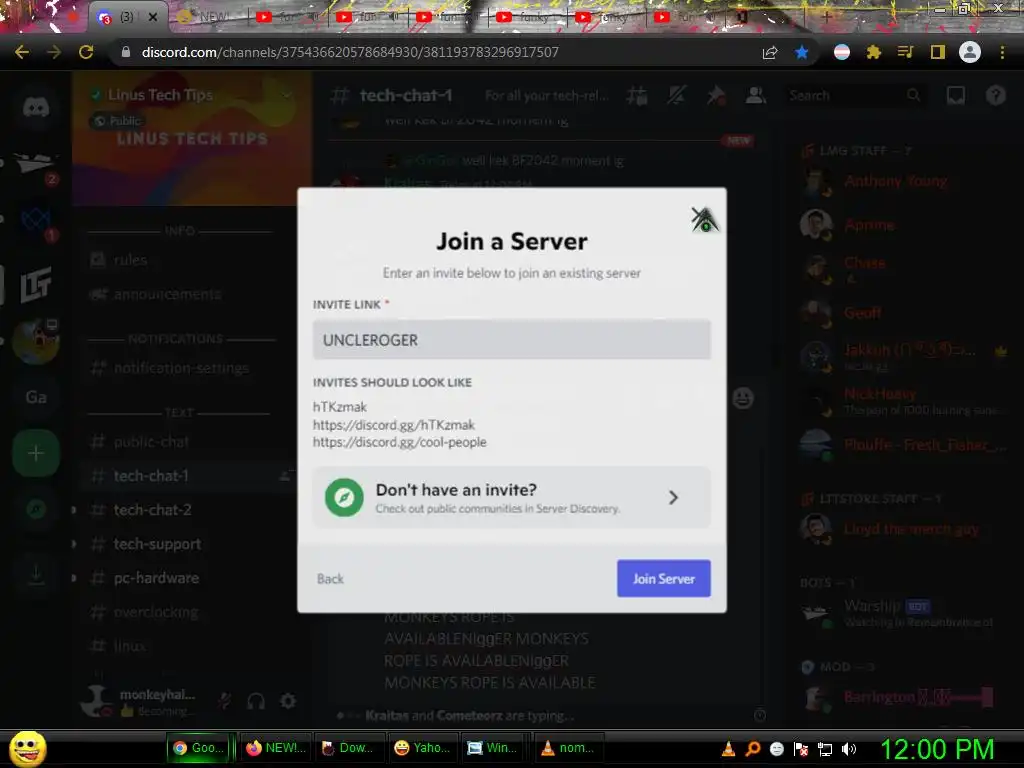Open the nom... VLC taskbar item
This screenshot has height=768, width=1024.
click(568, 748)
